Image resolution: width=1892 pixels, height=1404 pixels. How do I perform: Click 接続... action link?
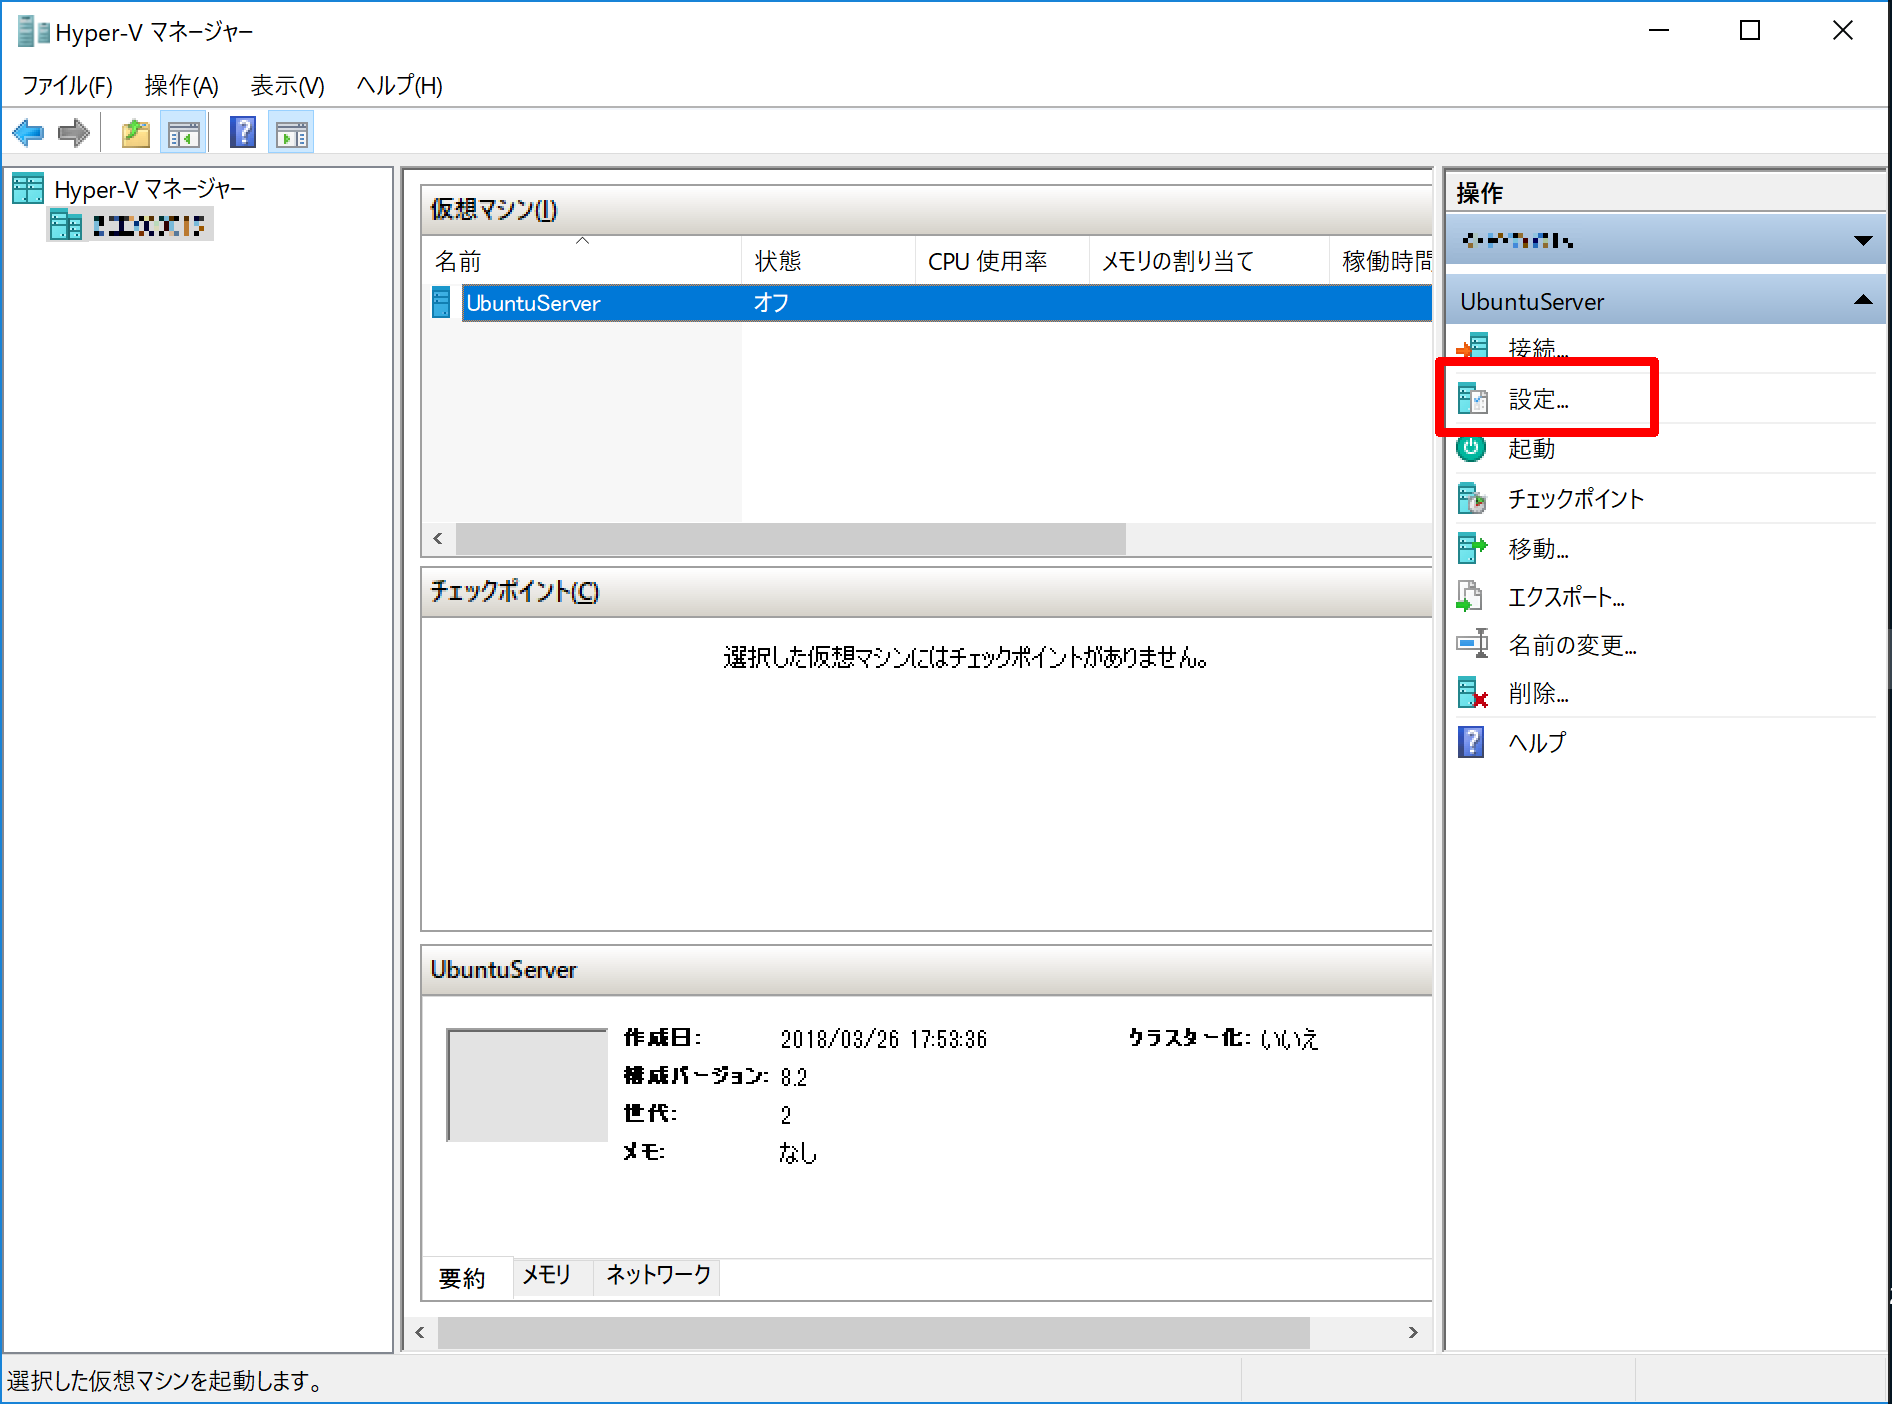point(1538,349)
